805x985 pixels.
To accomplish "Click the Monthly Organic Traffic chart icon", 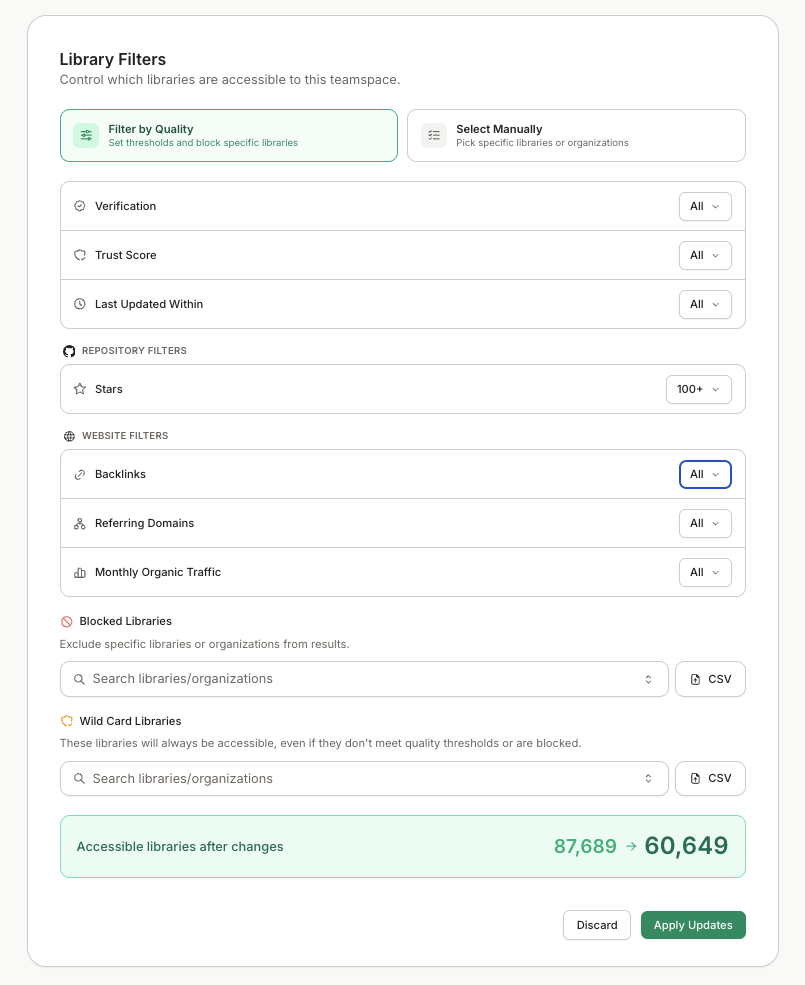I will coord(80,572).
